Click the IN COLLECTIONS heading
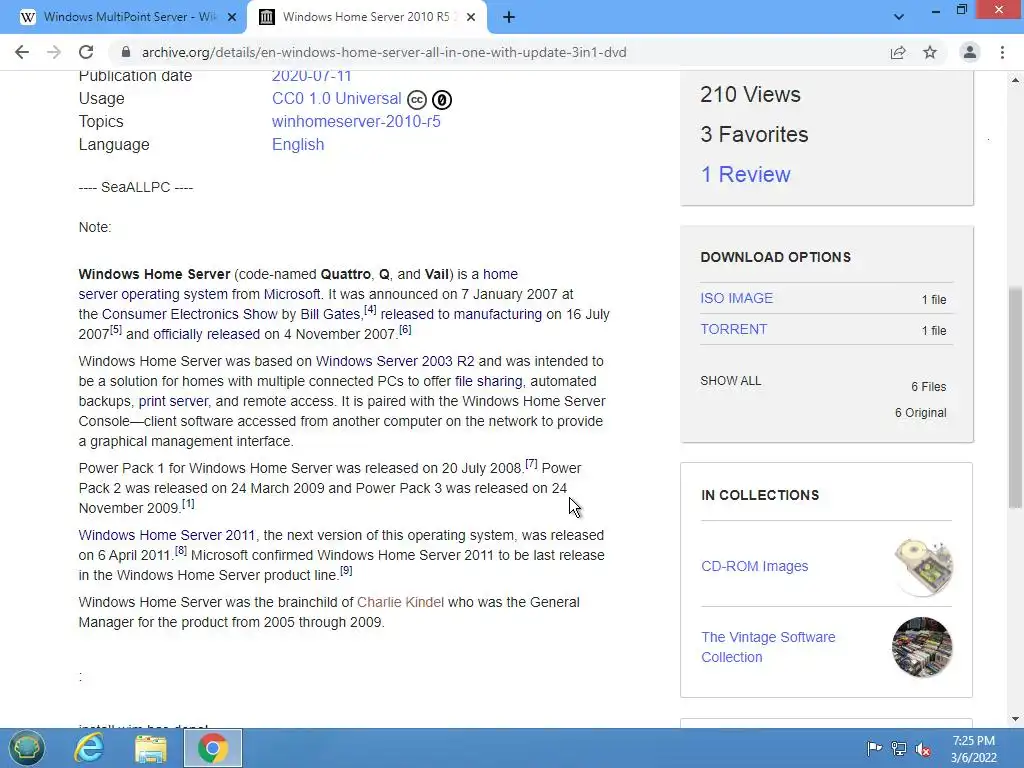Image resolution: width=1024 pixels, height=768 pixels. [760, 495]
